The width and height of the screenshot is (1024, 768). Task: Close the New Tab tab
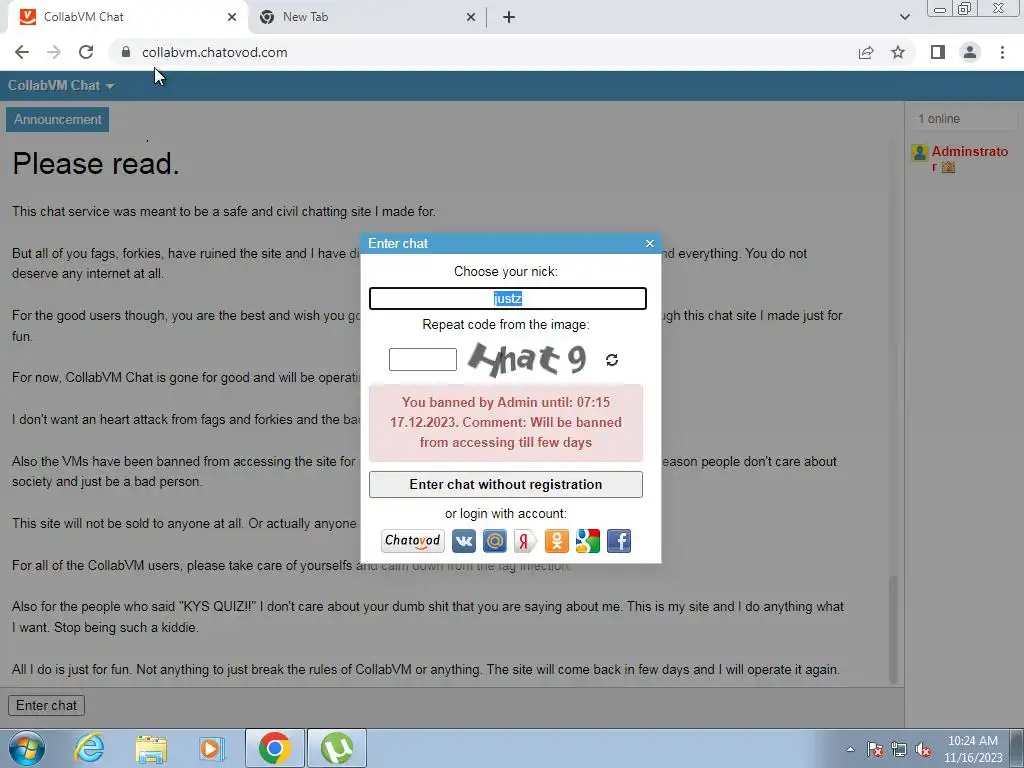[471, 17]
